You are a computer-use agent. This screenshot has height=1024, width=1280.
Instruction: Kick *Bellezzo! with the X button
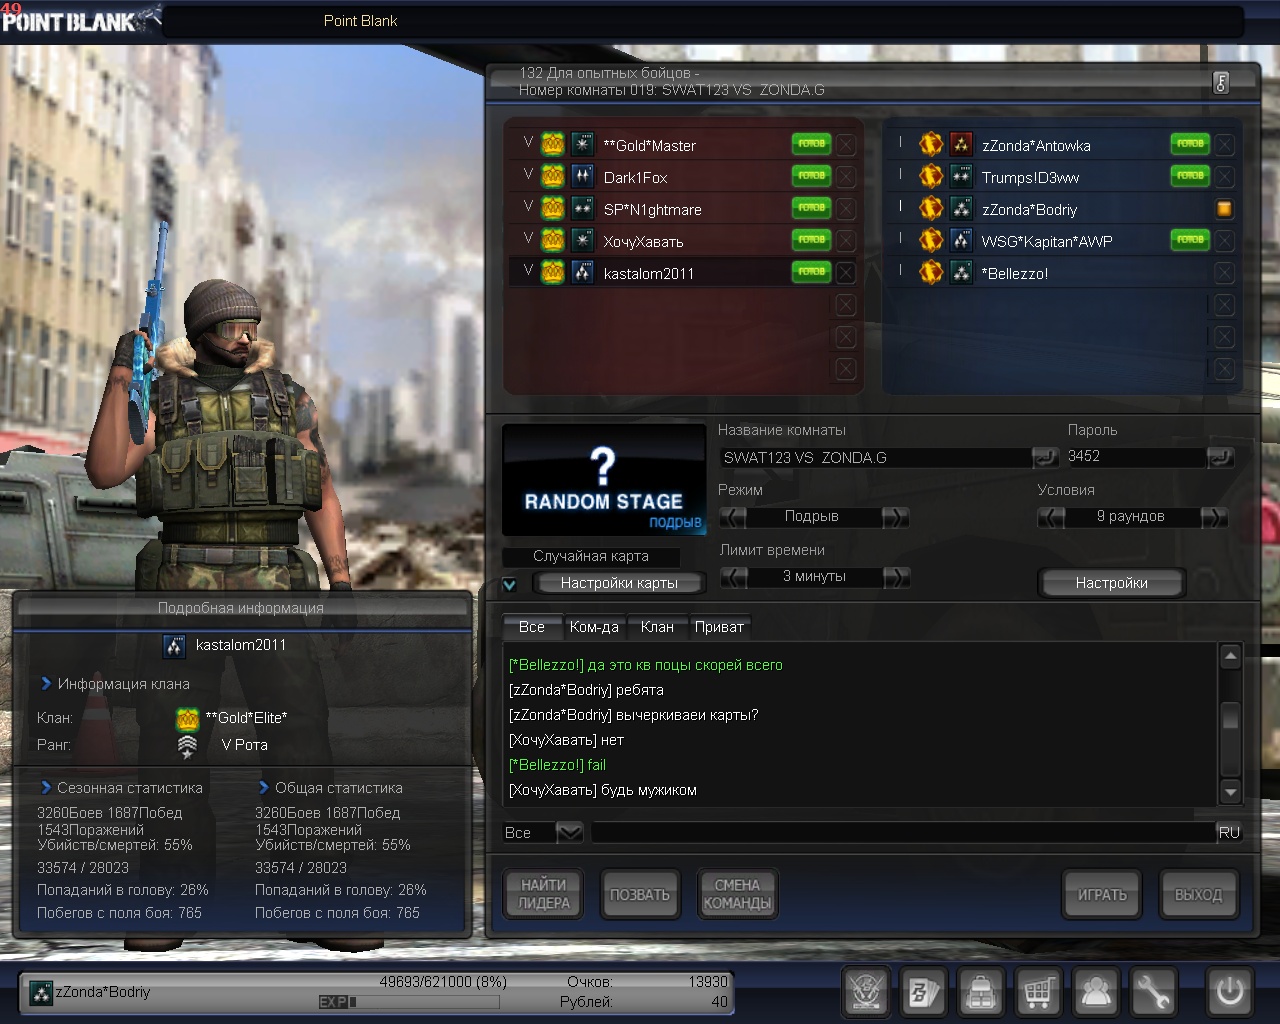(1224, 273)
